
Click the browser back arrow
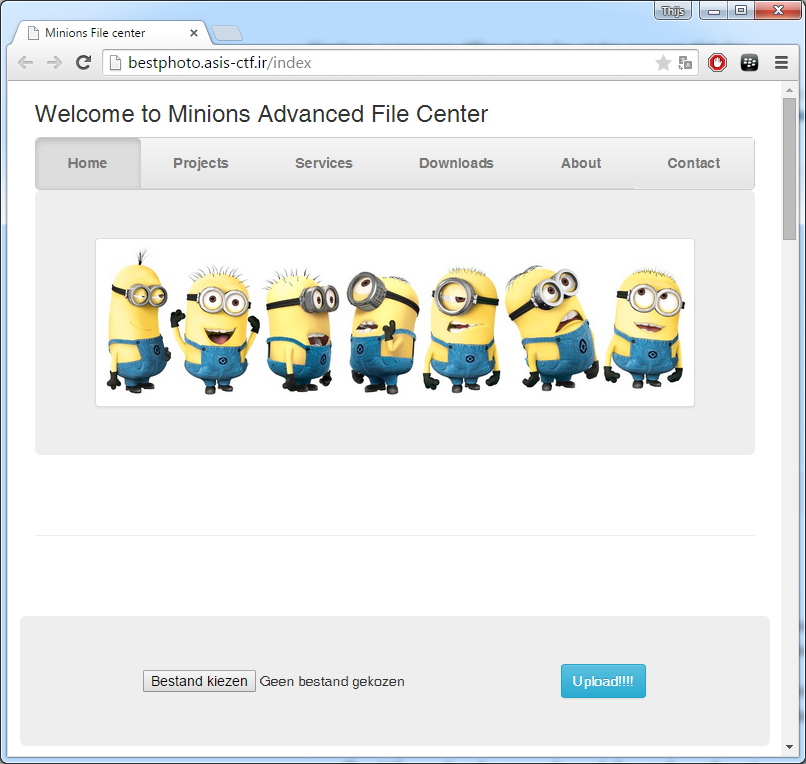click(25, 63)
